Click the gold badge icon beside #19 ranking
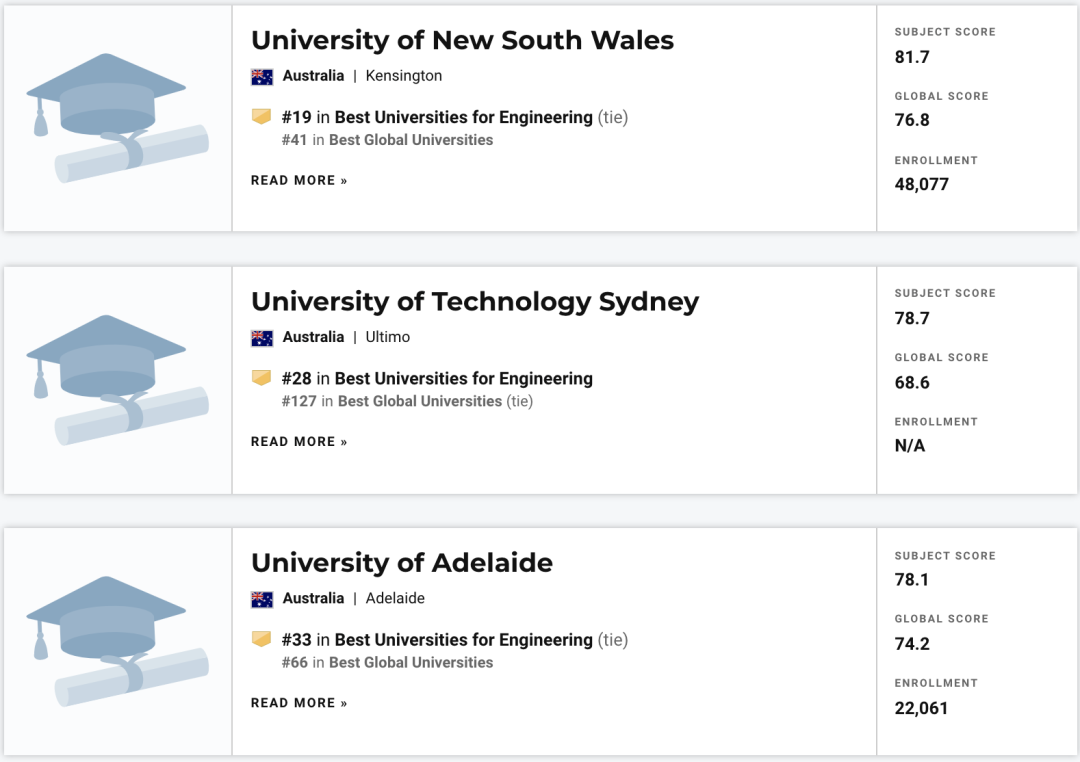The width and height of the screenshot is (1080, 762). (262, 116)
